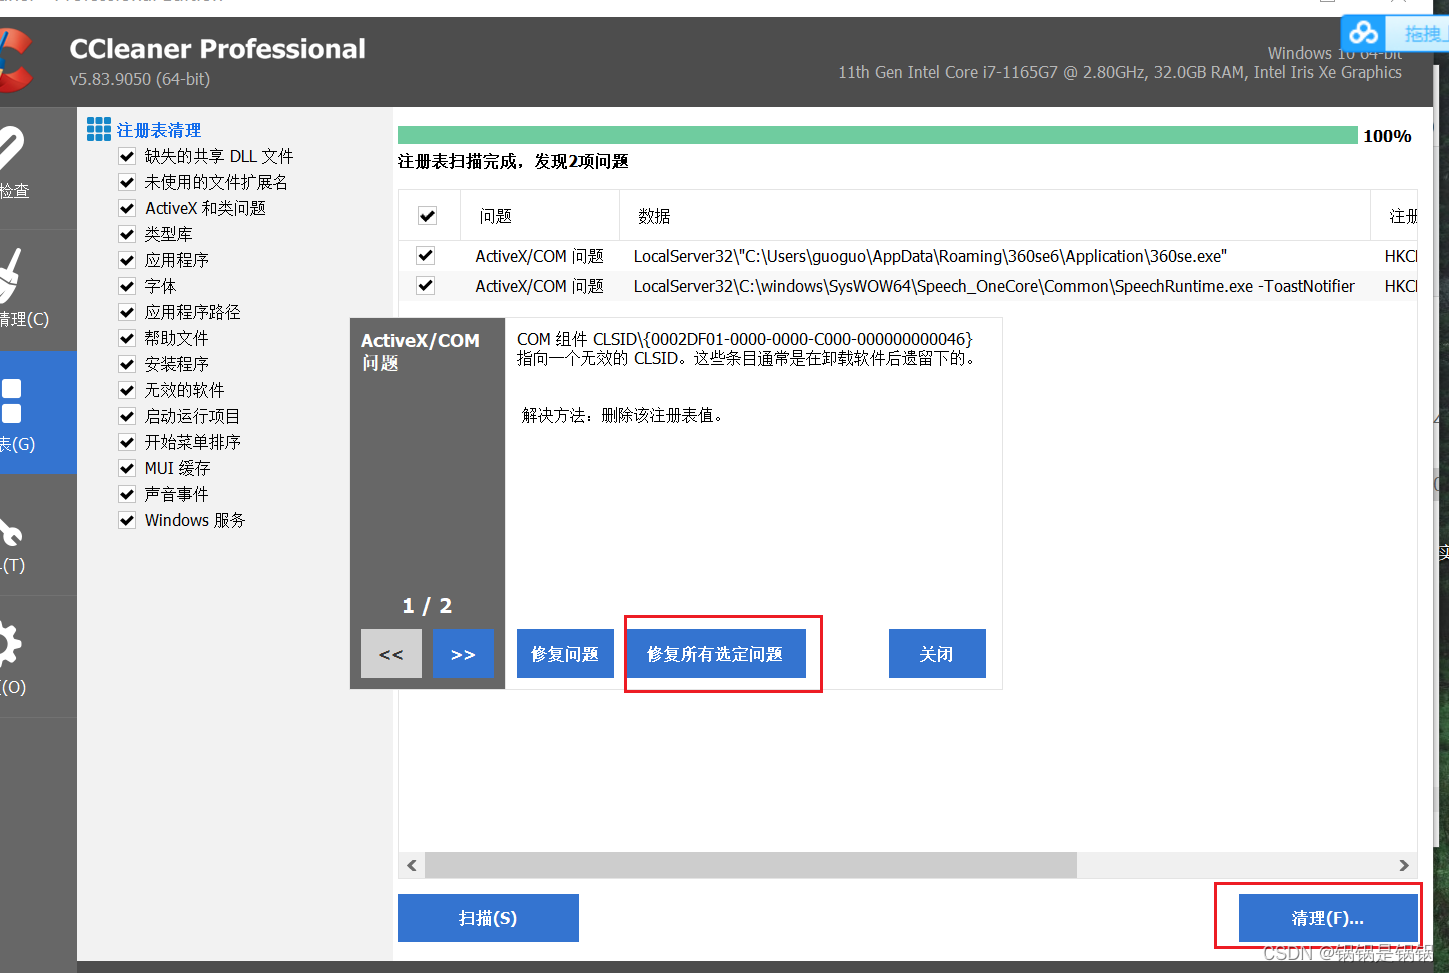The width and height of the screenshot is (1449, 973).
Task: Uncheck the ActiveX 和类问题 option
Action: pyautogui.click(x=127, y=208)
